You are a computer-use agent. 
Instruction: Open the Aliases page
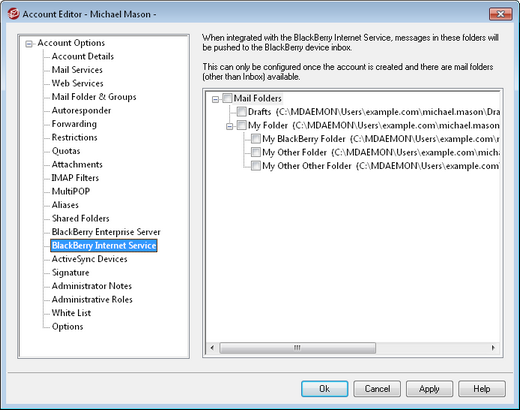pyautogui.click(x=65, y=205)
